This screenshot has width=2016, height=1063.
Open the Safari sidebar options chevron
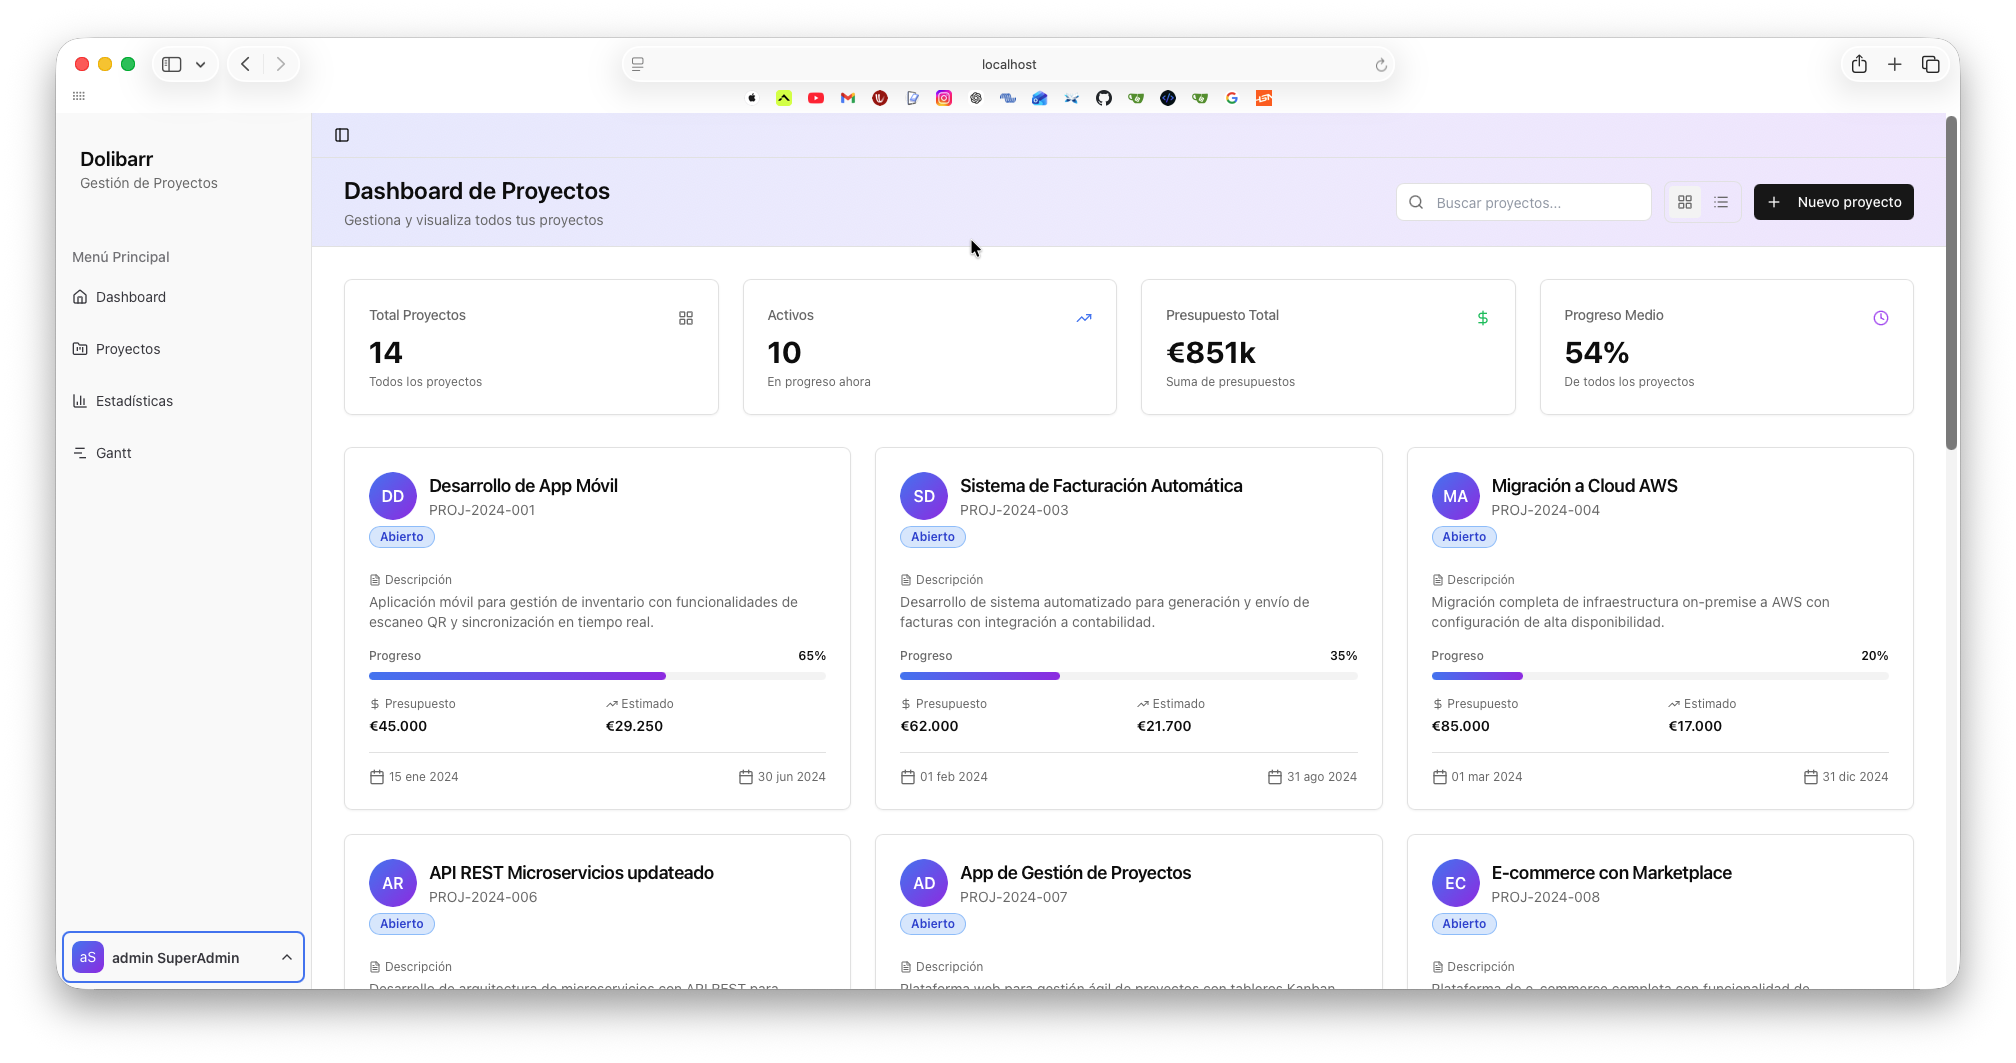tap(201, 65)
